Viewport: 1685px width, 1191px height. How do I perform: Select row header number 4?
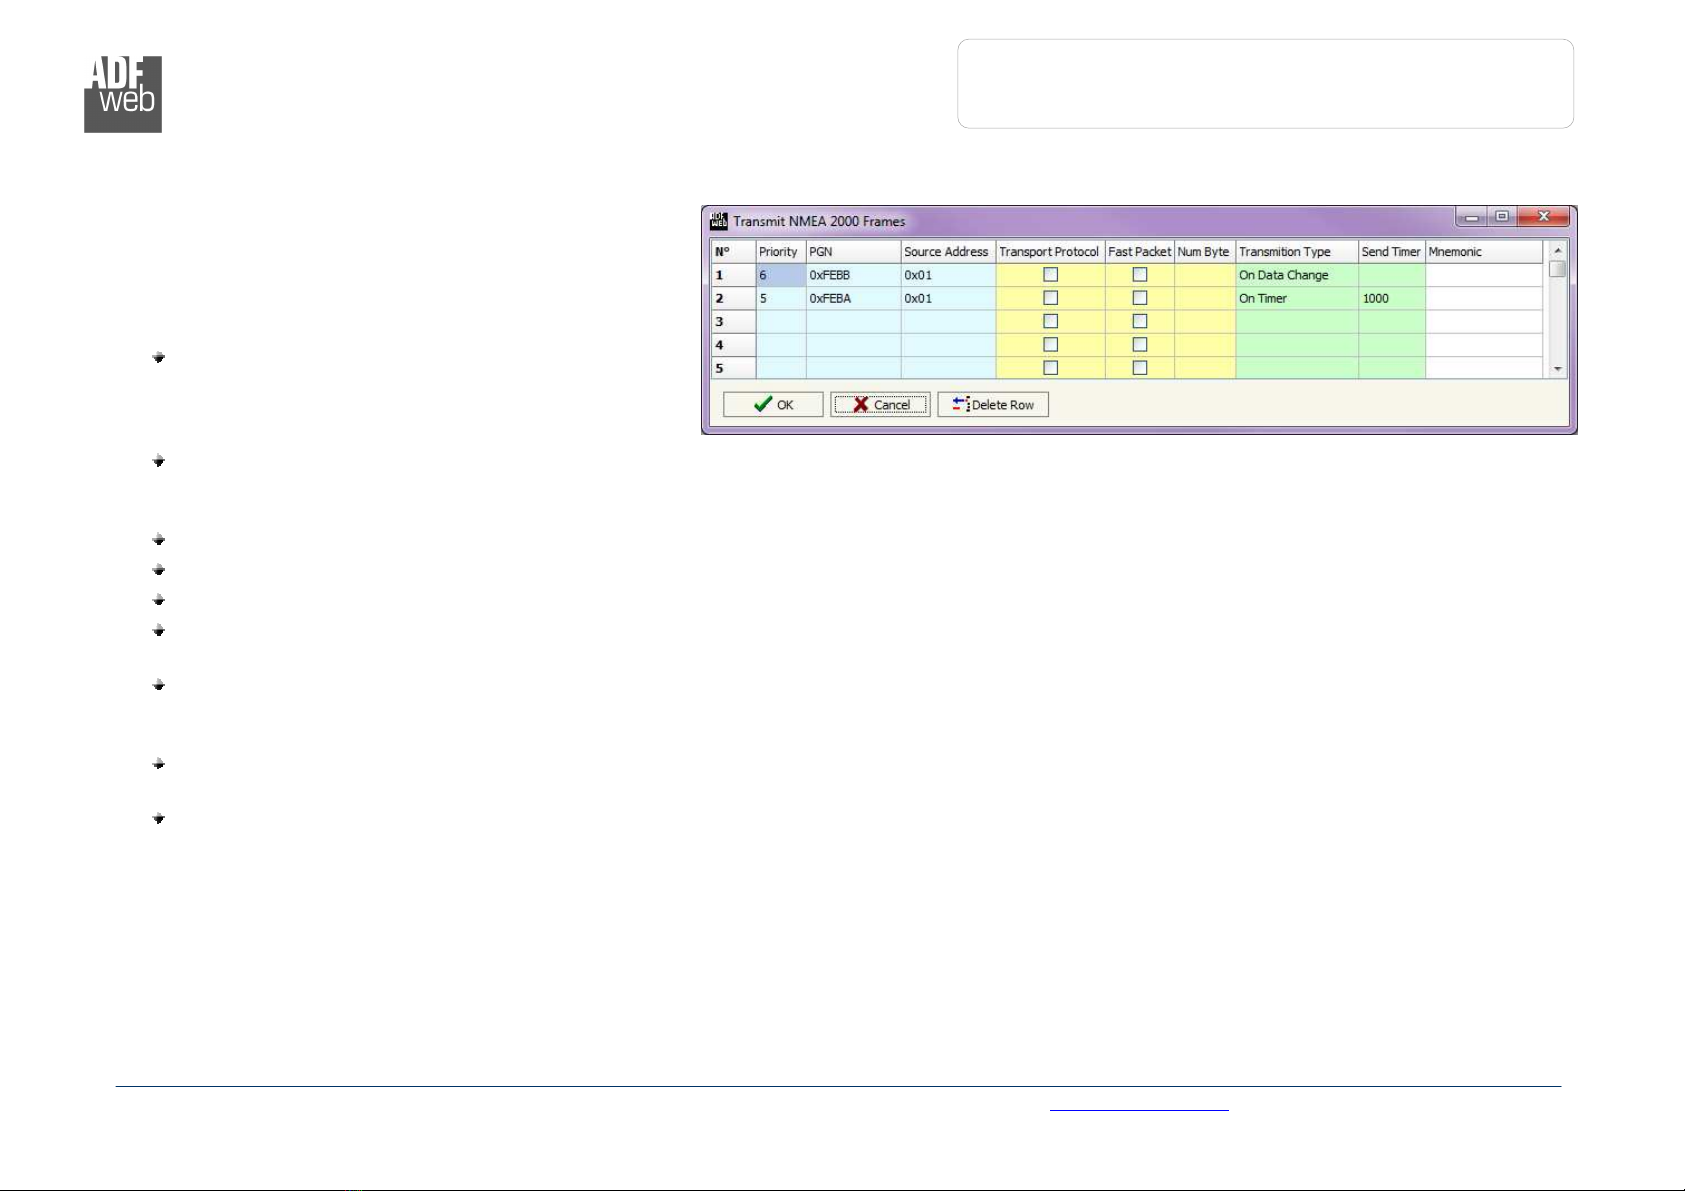click(x=733, y=344)
